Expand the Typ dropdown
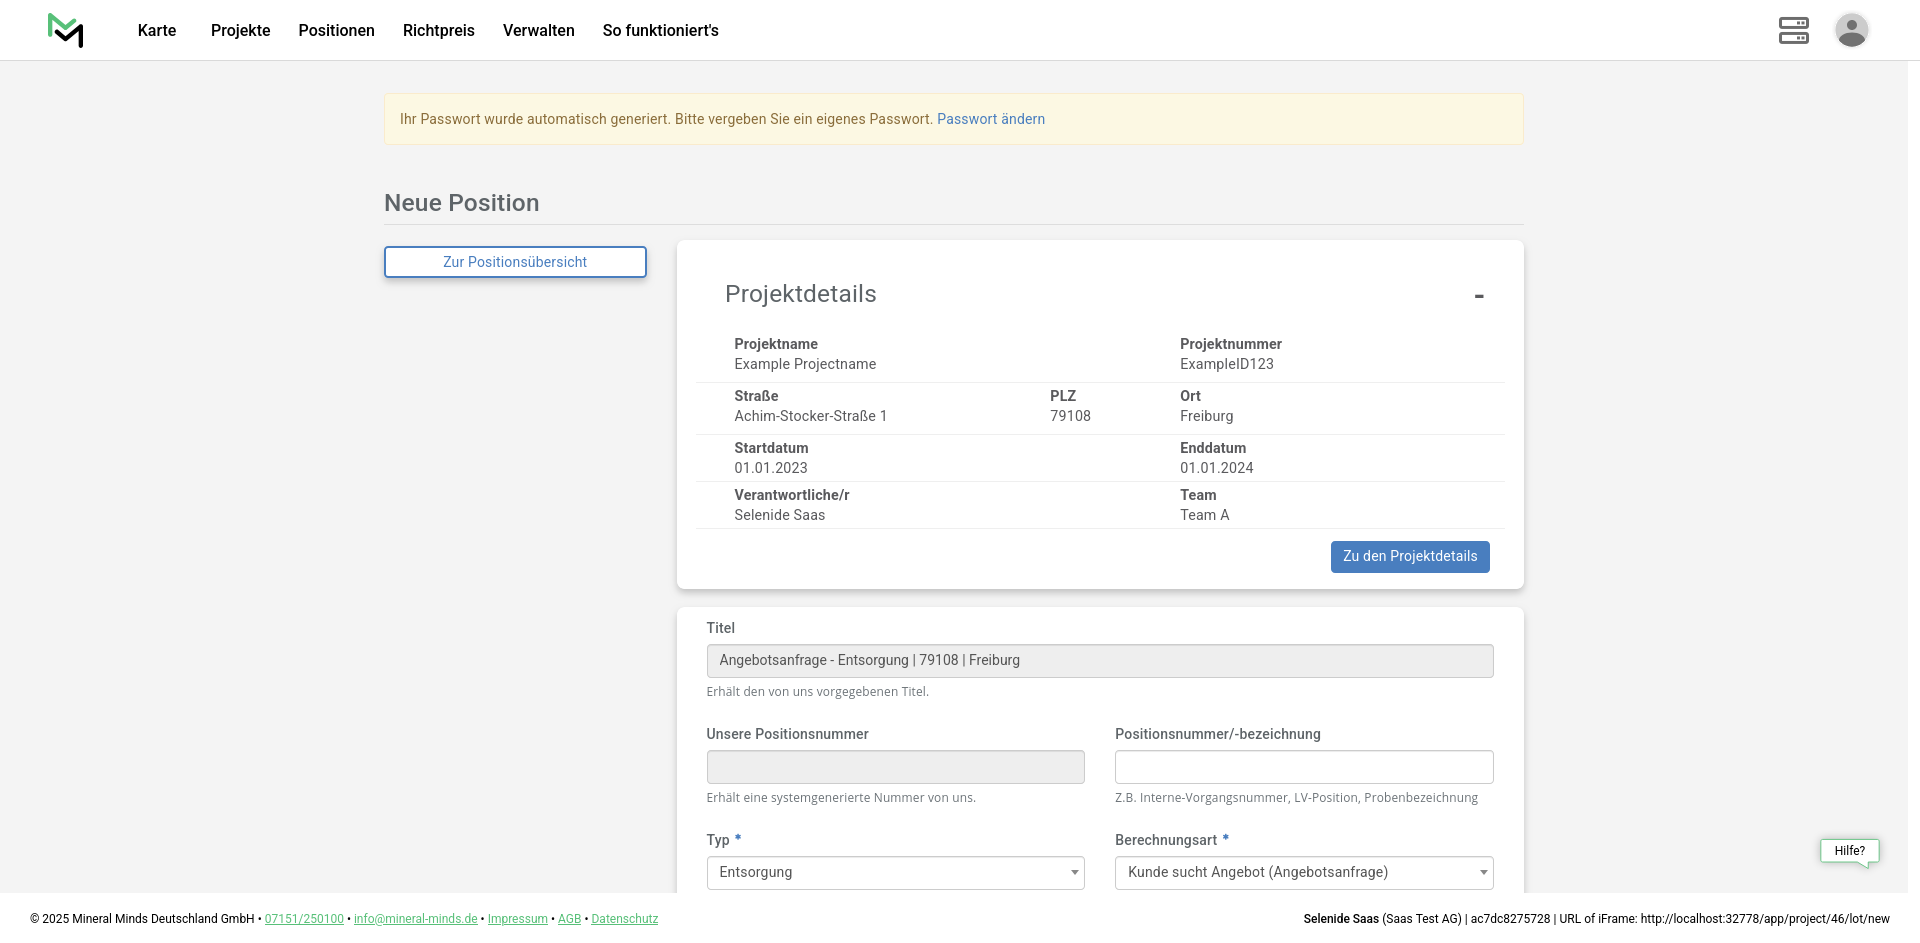 pyautogui.click(x=895, y=873)
